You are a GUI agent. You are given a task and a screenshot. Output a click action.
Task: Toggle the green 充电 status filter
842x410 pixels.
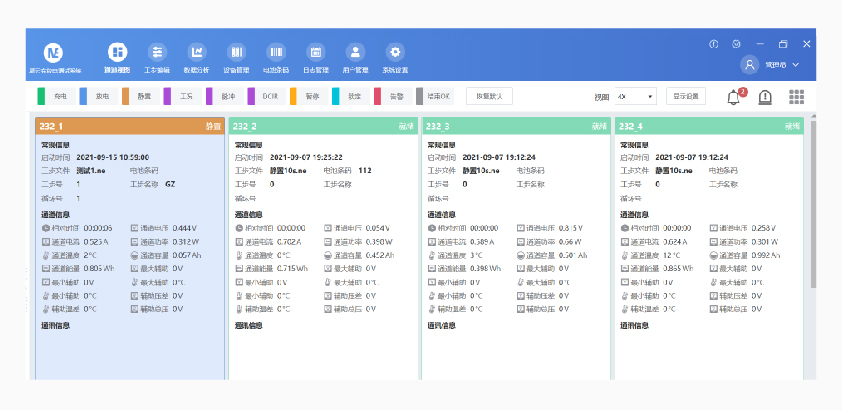pos(55,97)
